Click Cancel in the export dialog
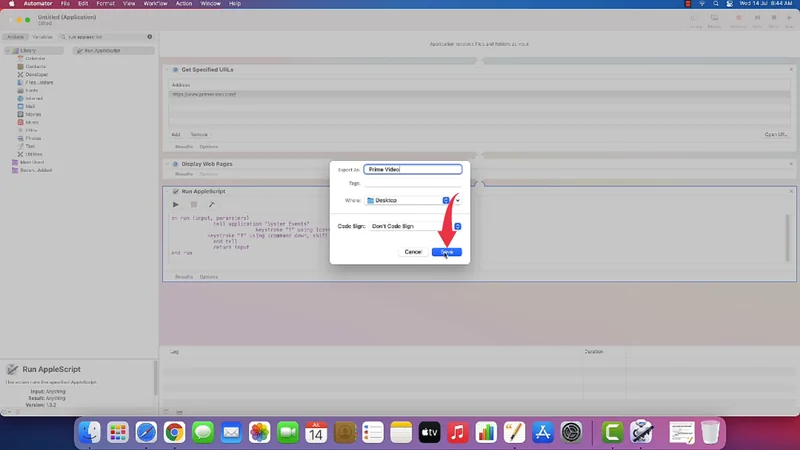Screen dimensions: 800x450 [413, 252]
